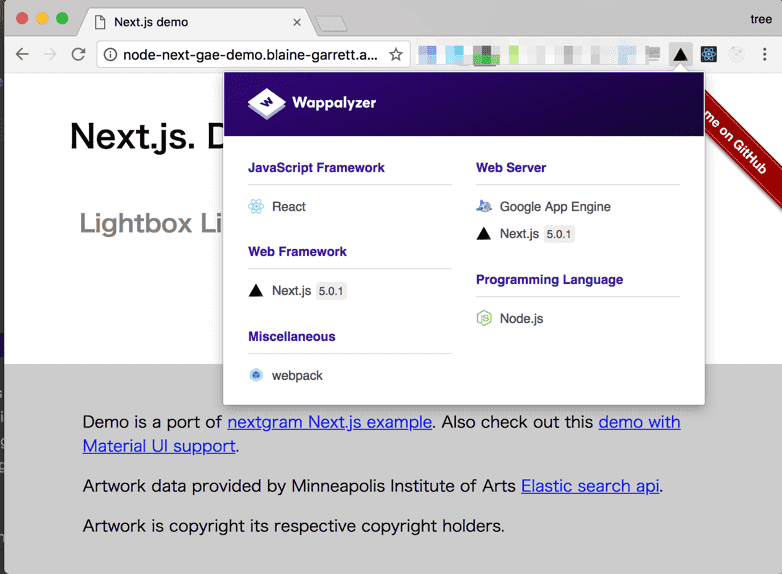Open the Elastic search api link
The height and width of the screenshot is (574, 782).
tap(590, 486)
